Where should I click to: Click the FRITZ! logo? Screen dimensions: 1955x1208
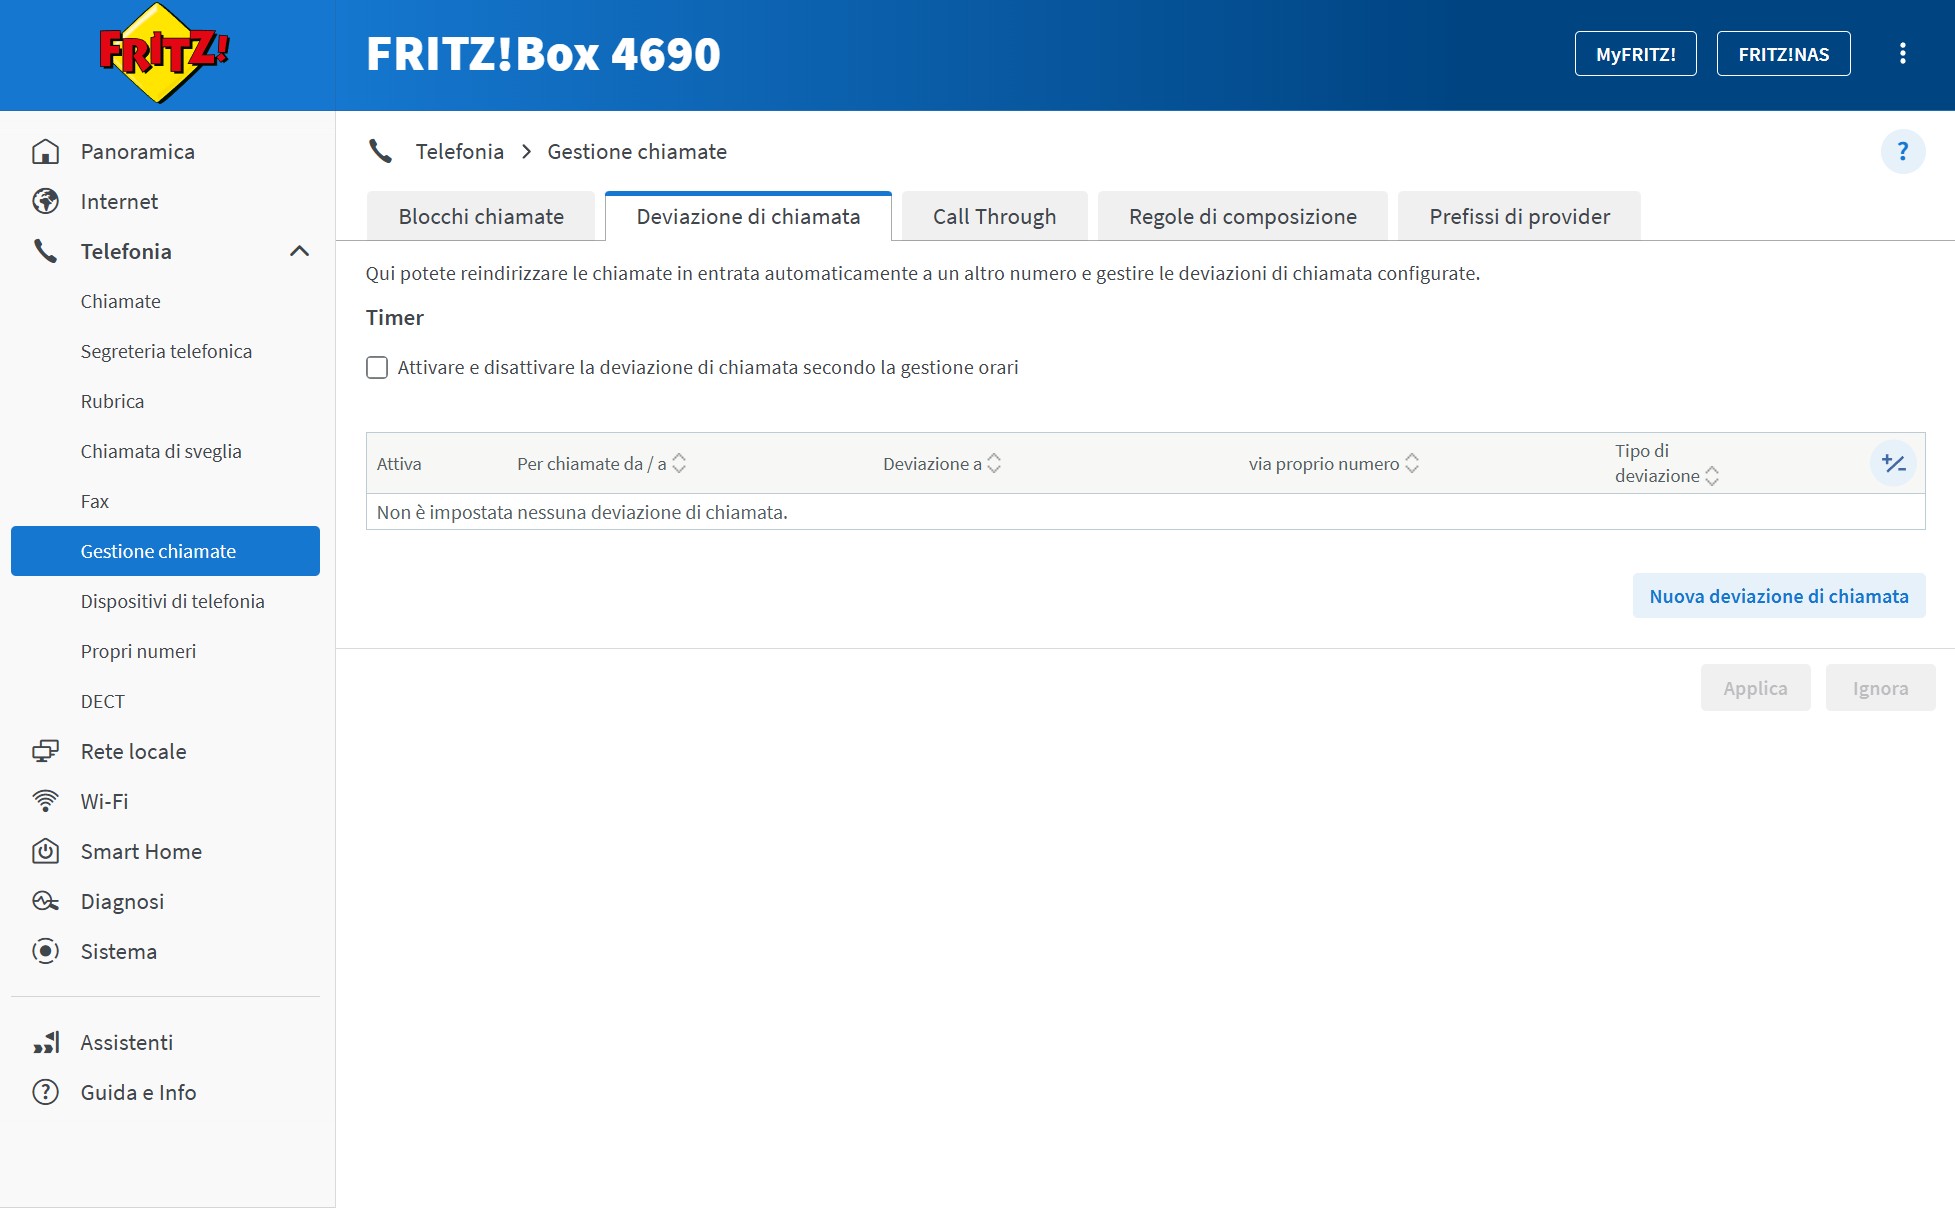pyautogui.click(x=165, y=54)
